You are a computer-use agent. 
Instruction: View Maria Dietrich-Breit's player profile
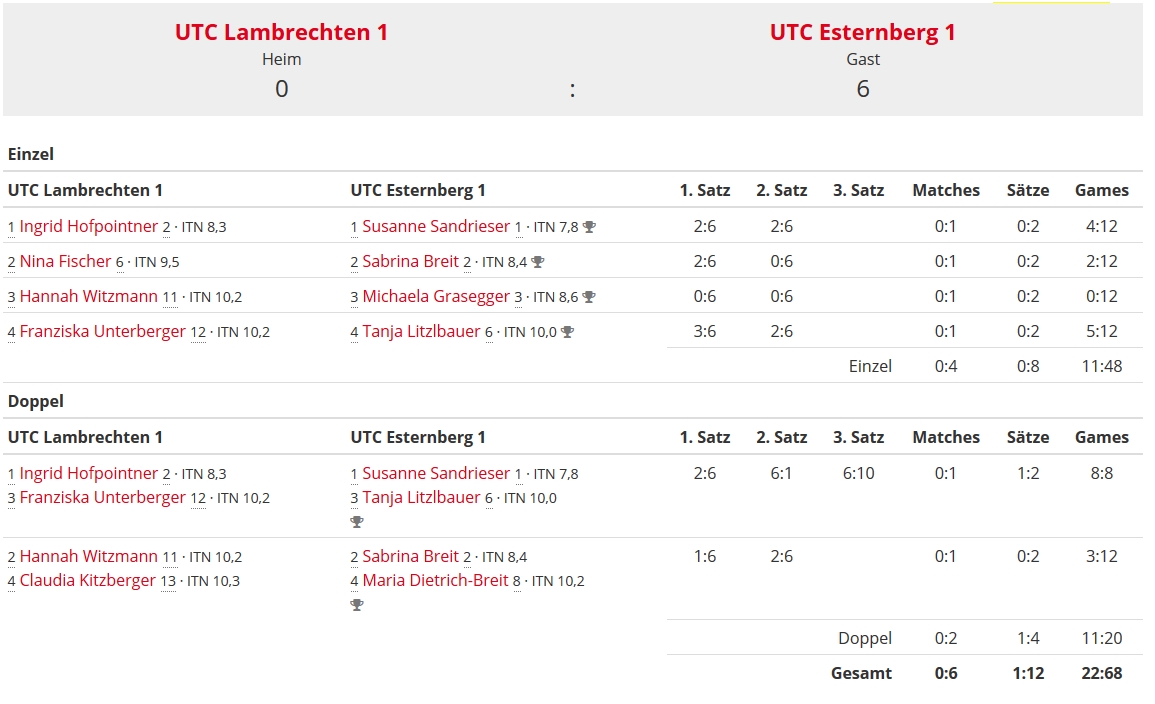coord(435,580)
